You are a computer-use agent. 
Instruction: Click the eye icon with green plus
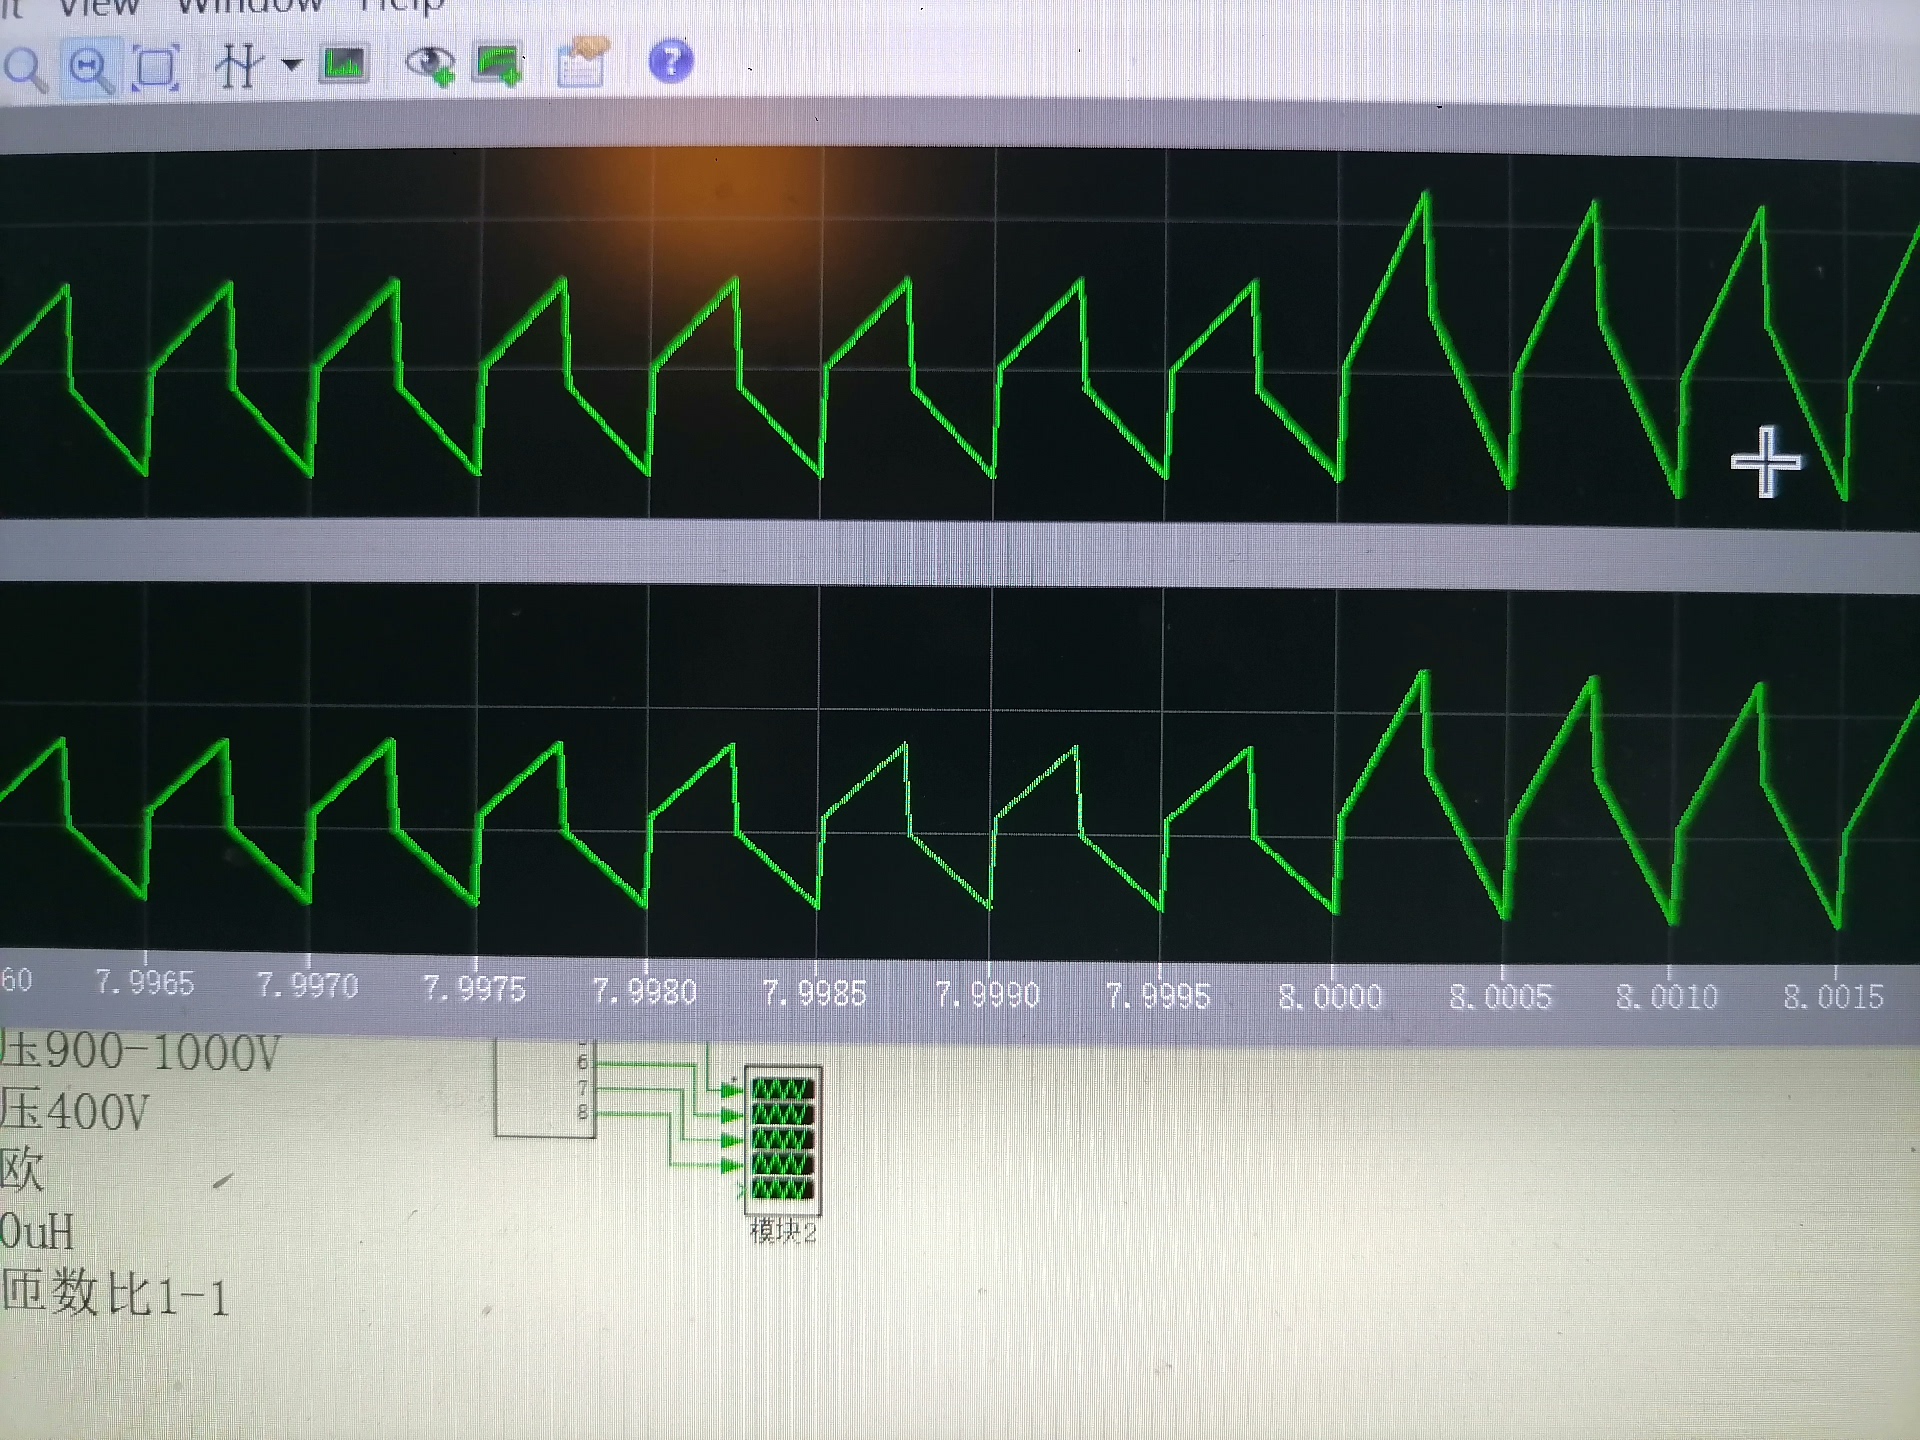coord(430,64)
